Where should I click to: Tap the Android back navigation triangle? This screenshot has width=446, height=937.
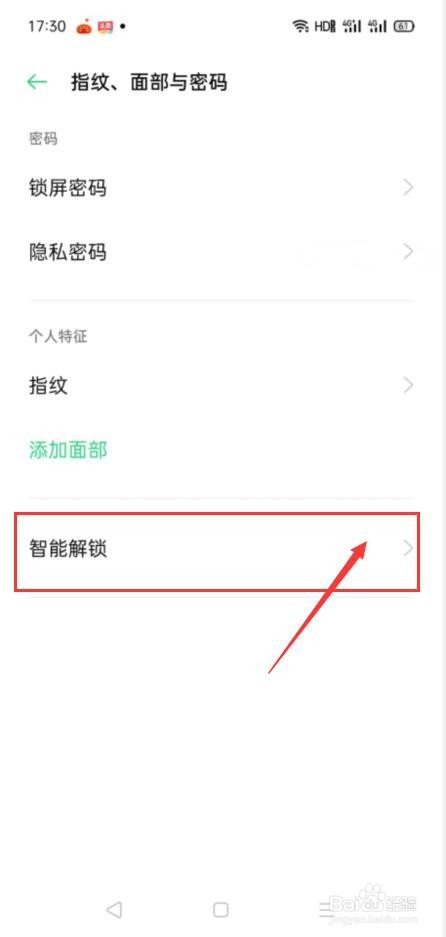[x=114, y=910]
